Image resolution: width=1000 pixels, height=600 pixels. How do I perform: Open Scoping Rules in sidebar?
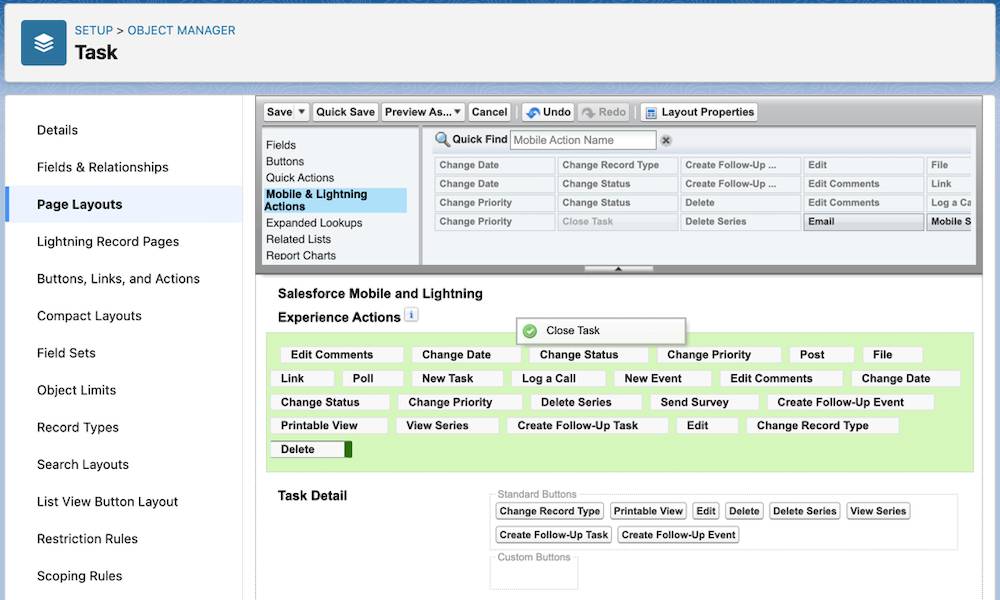(80, 576)
